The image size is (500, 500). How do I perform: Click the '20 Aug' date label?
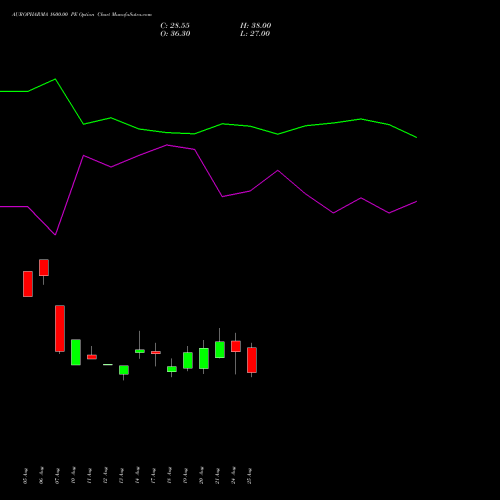click(202, 476)
